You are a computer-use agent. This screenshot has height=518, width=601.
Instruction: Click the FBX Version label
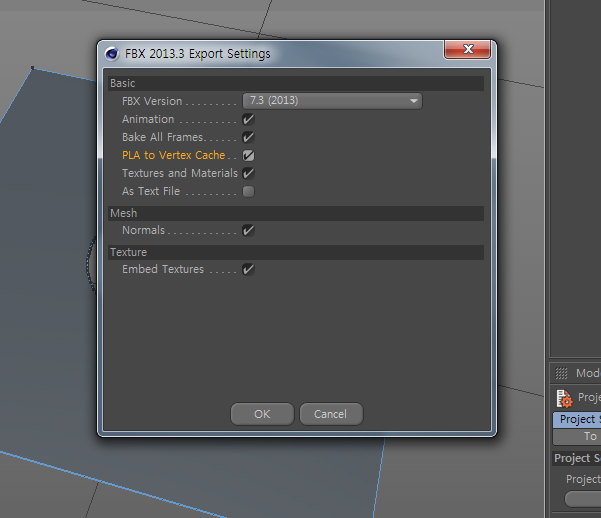click(152, 101)
